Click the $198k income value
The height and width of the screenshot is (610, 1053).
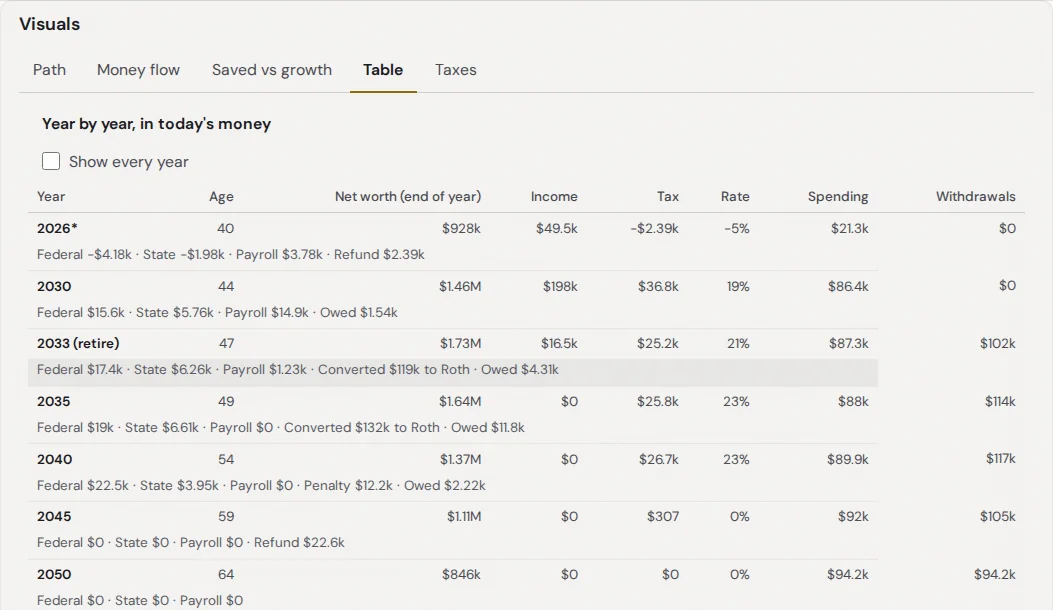pyautogui.click(x=560, y=286)
